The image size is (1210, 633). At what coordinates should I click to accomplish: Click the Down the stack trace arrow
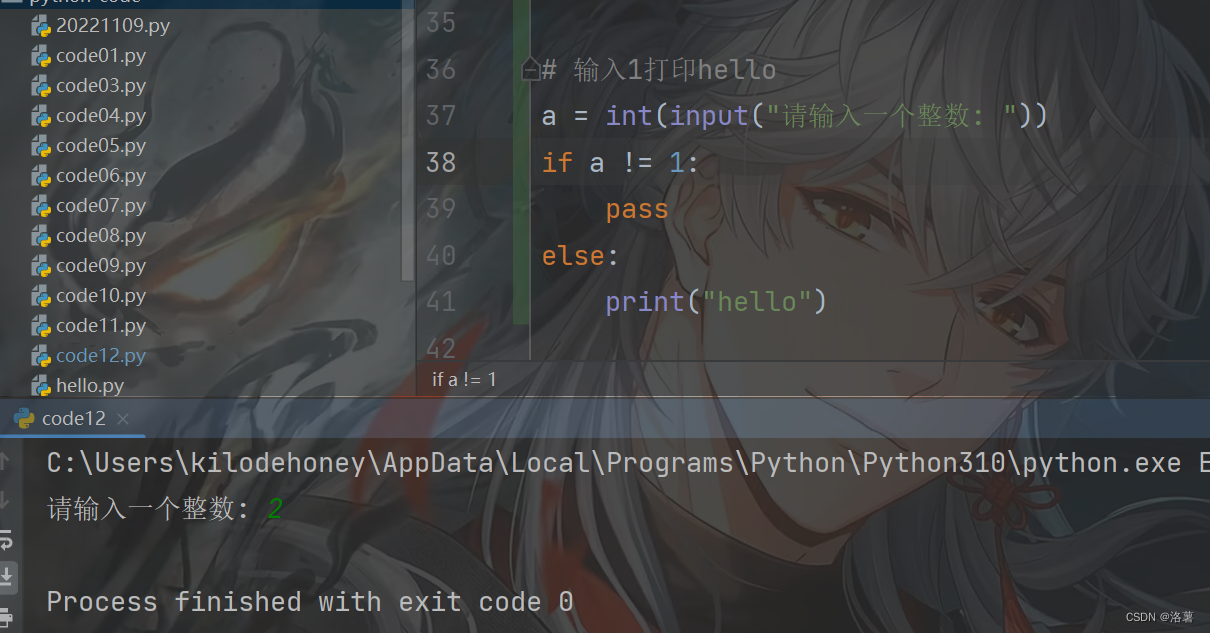pos(5,500)
